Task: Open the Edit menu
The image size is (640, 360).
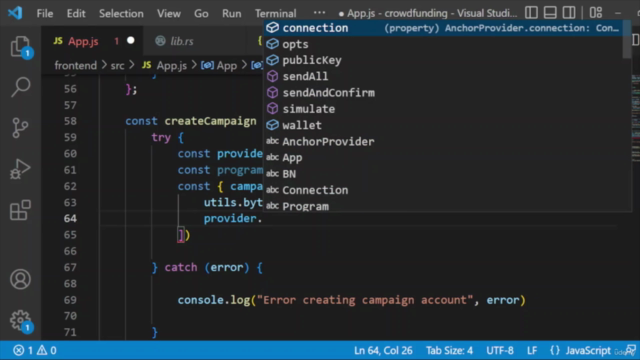Action: pyautogui.click(x=76, y=13)
